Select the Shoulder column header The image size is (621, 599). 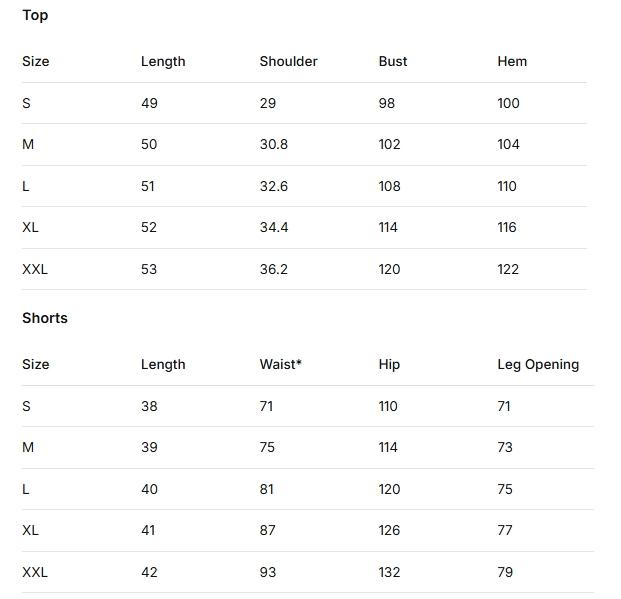pos(288,61)
